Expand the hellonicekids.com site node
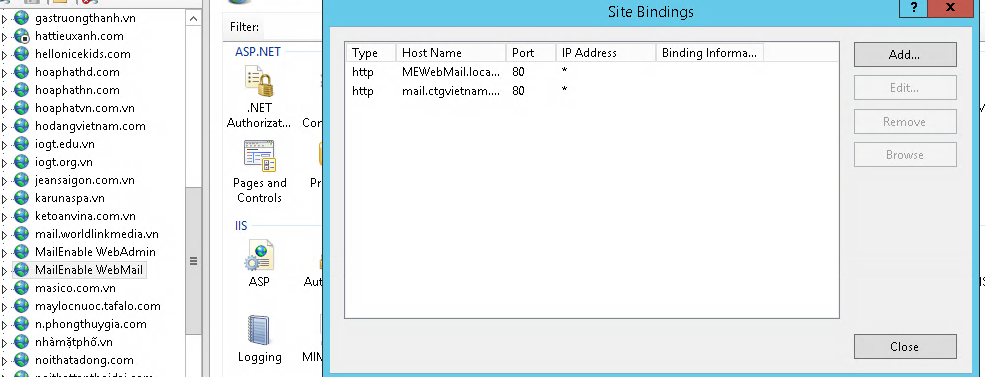The height and width of the screenshot is (377, 985). click(x=4, y=55)
